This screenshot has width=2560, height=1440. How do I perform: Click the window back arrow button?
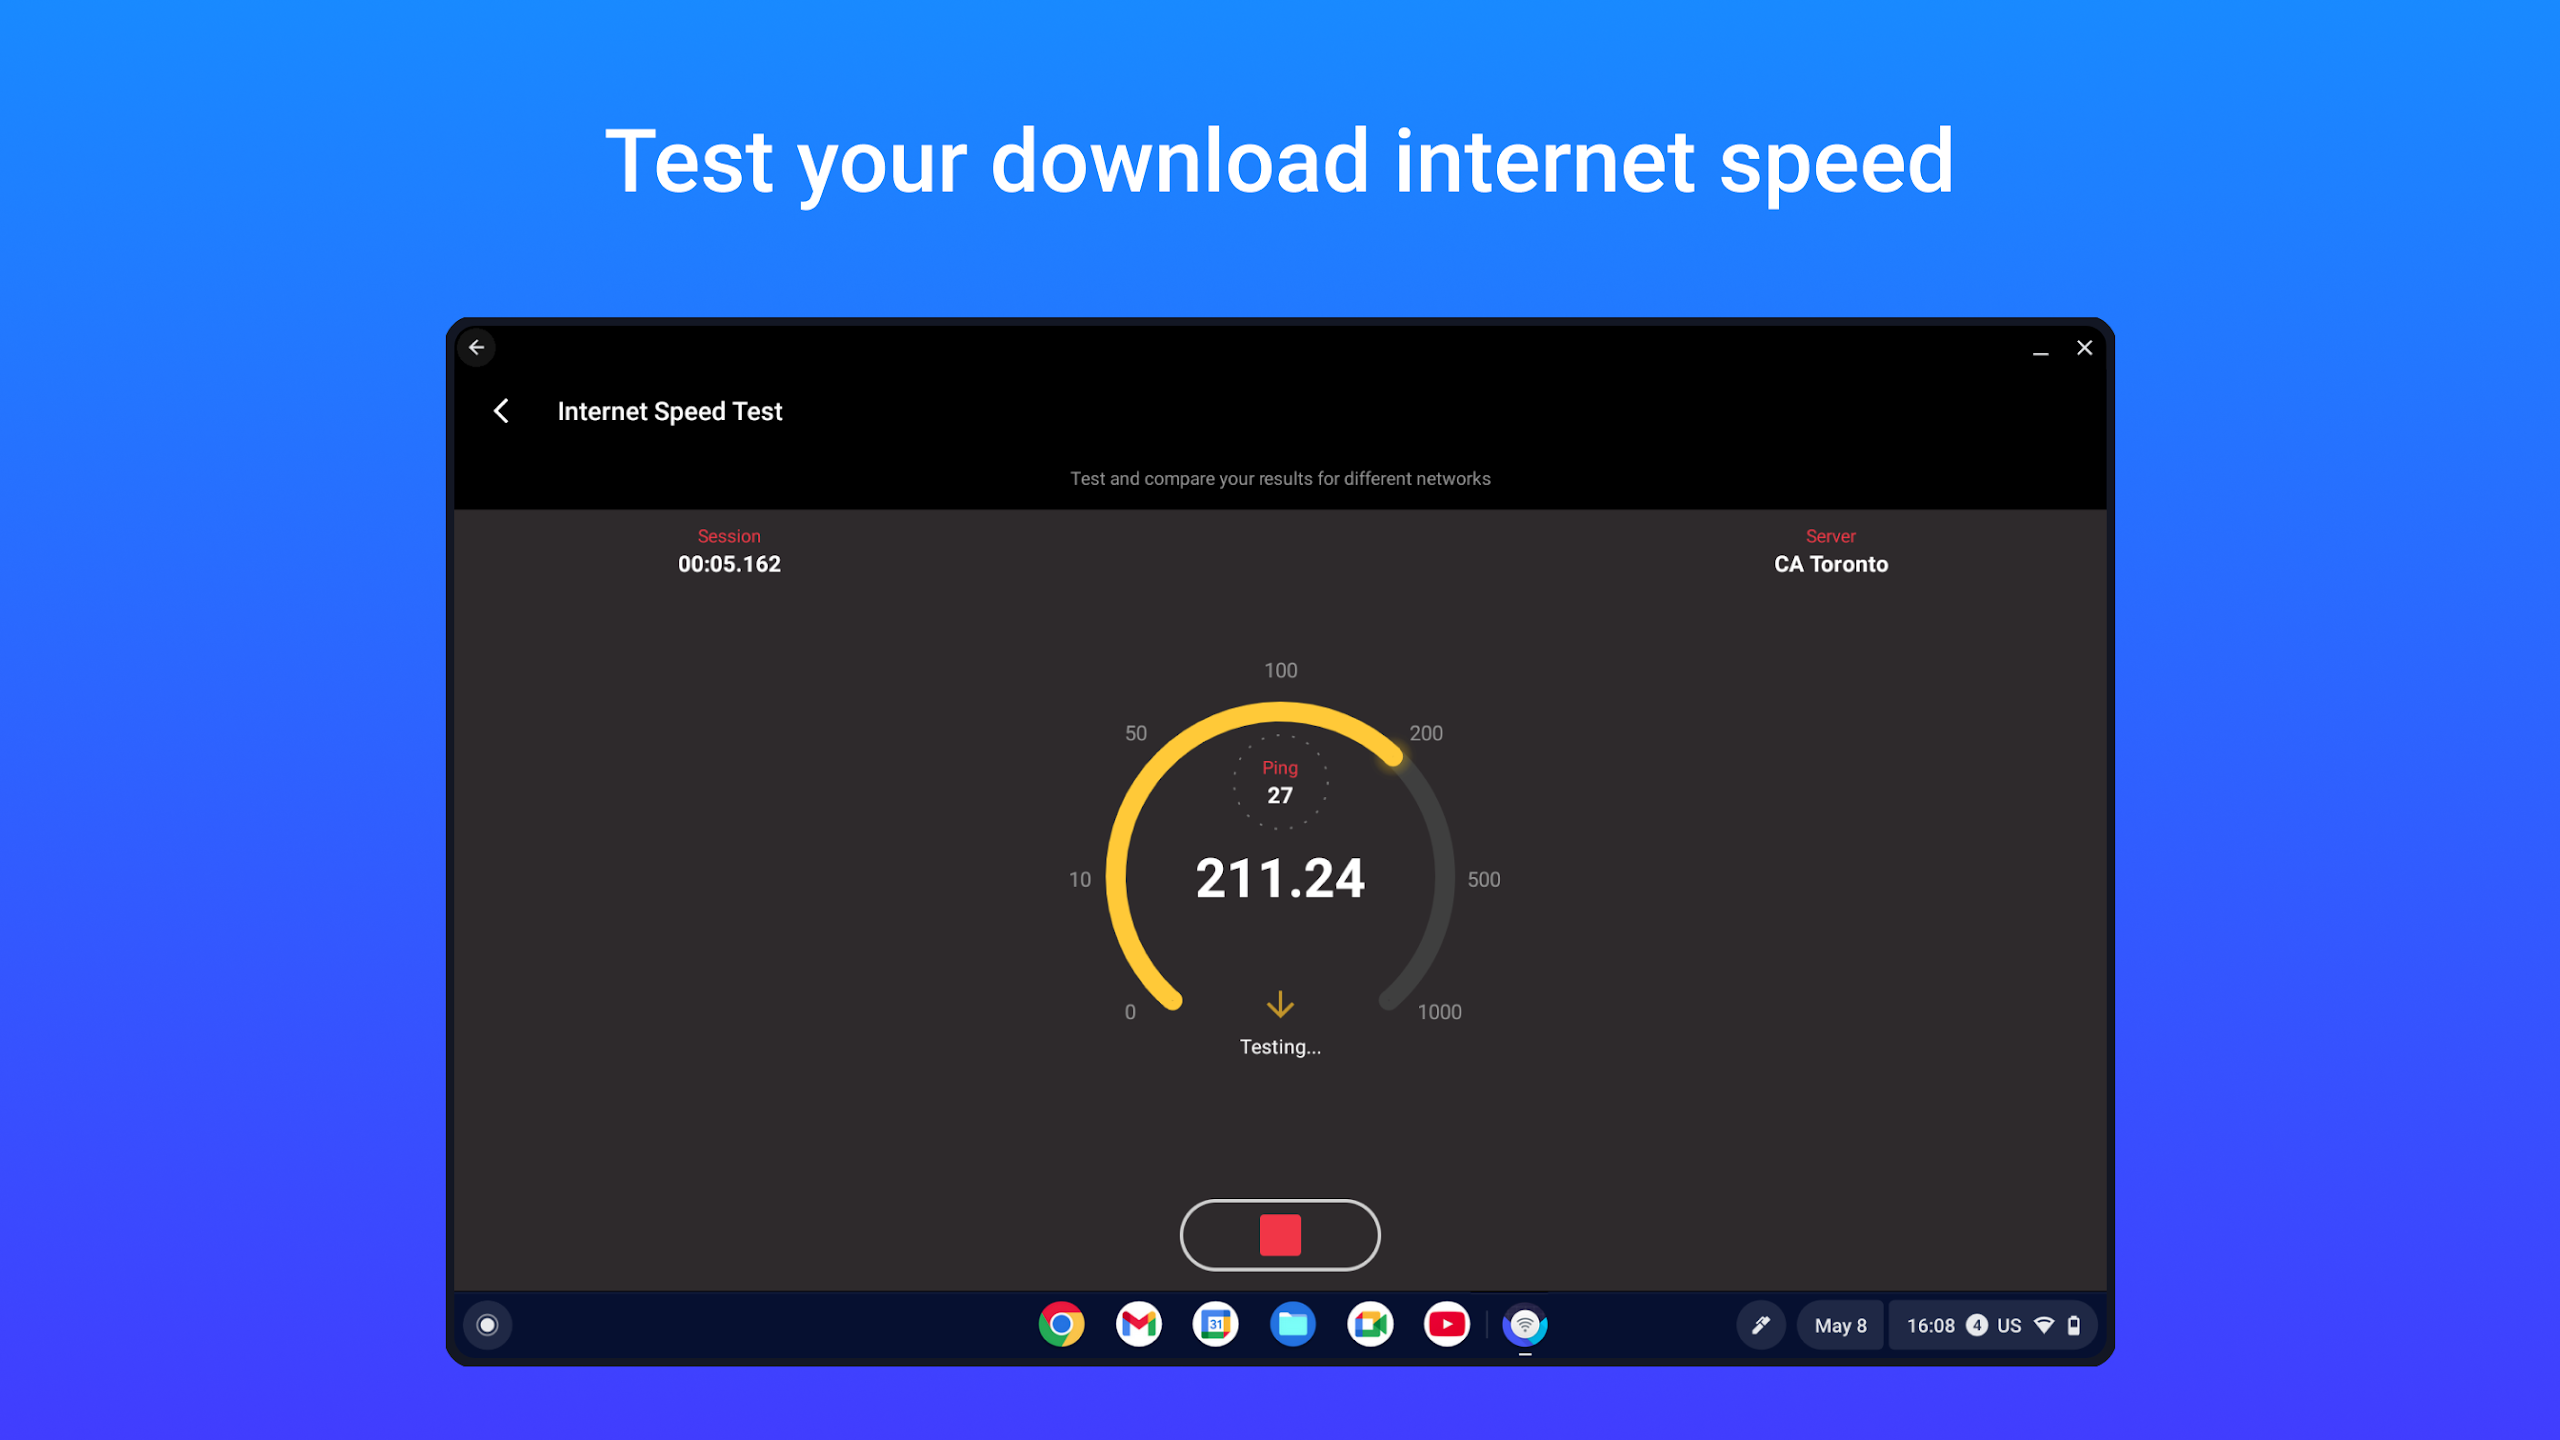coord(477,348)
